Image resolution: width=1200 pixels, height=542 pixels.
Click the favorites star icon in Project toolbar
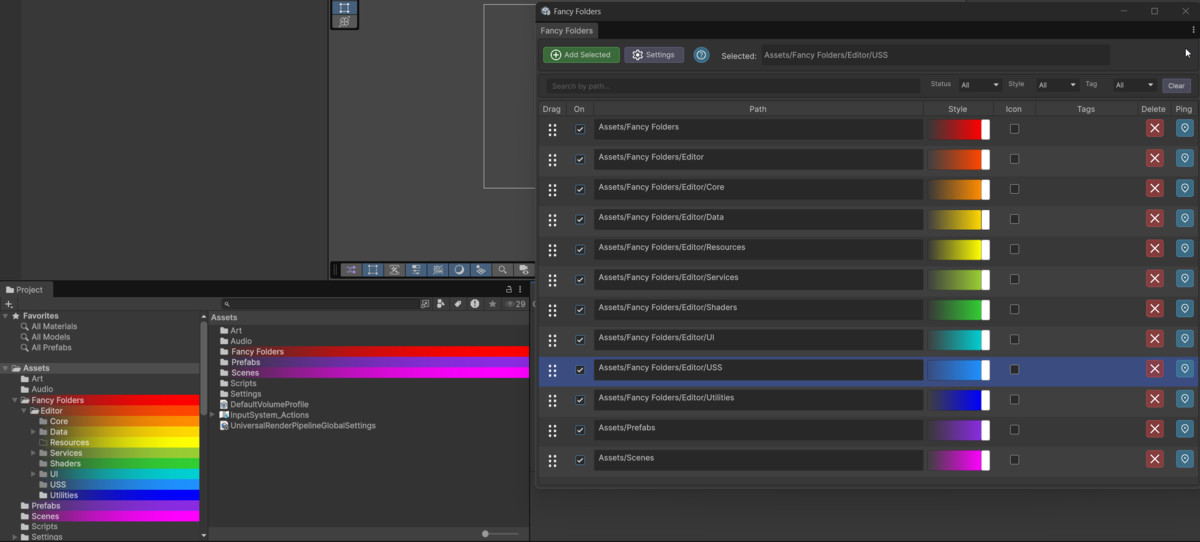(x=492, y=304)
